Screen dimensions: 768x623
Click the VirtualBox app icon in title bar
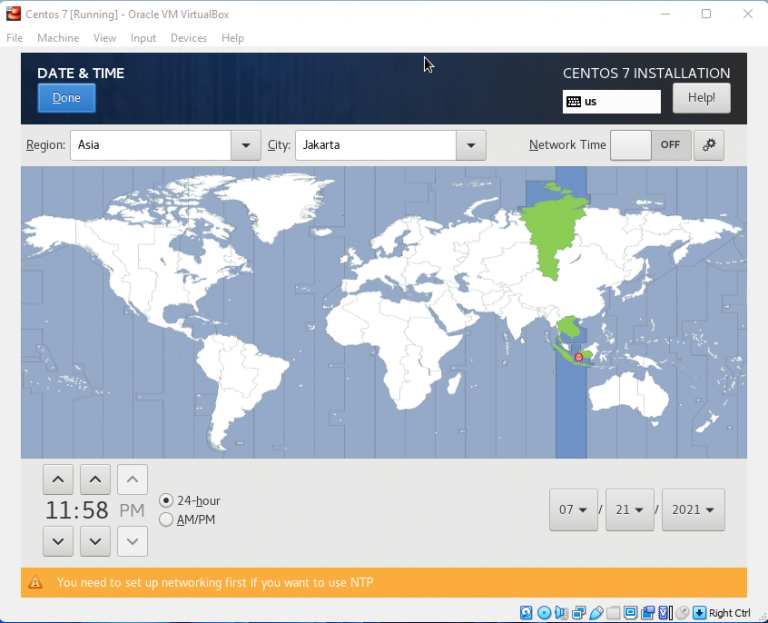tap(13, 14)
